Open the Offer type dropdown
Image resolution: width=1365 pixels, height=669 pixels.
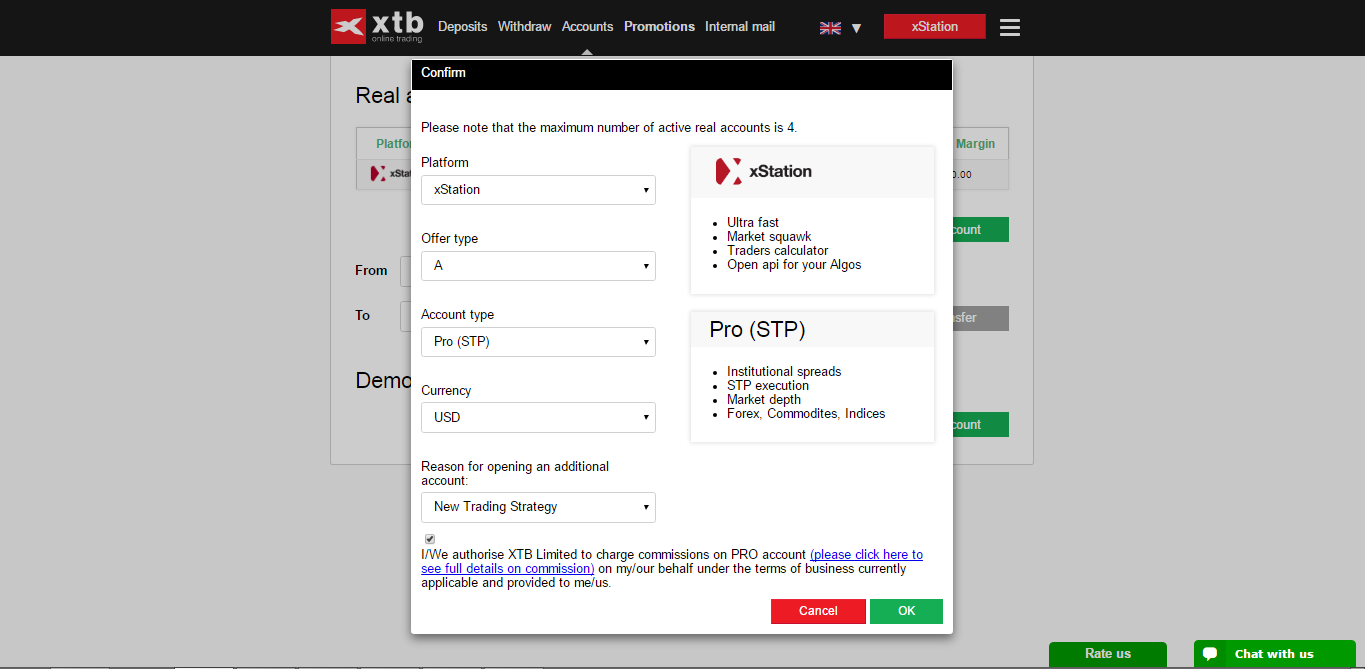click(x=538, y=266)
